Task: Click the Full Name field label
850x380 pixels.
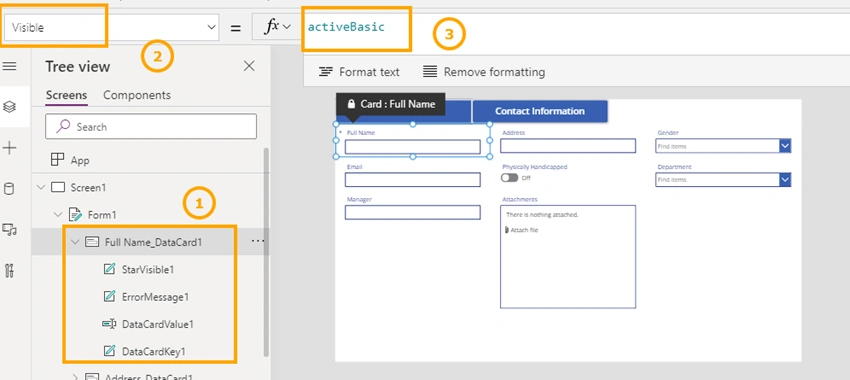Action: pyautogui.click(x=360, y=132)
